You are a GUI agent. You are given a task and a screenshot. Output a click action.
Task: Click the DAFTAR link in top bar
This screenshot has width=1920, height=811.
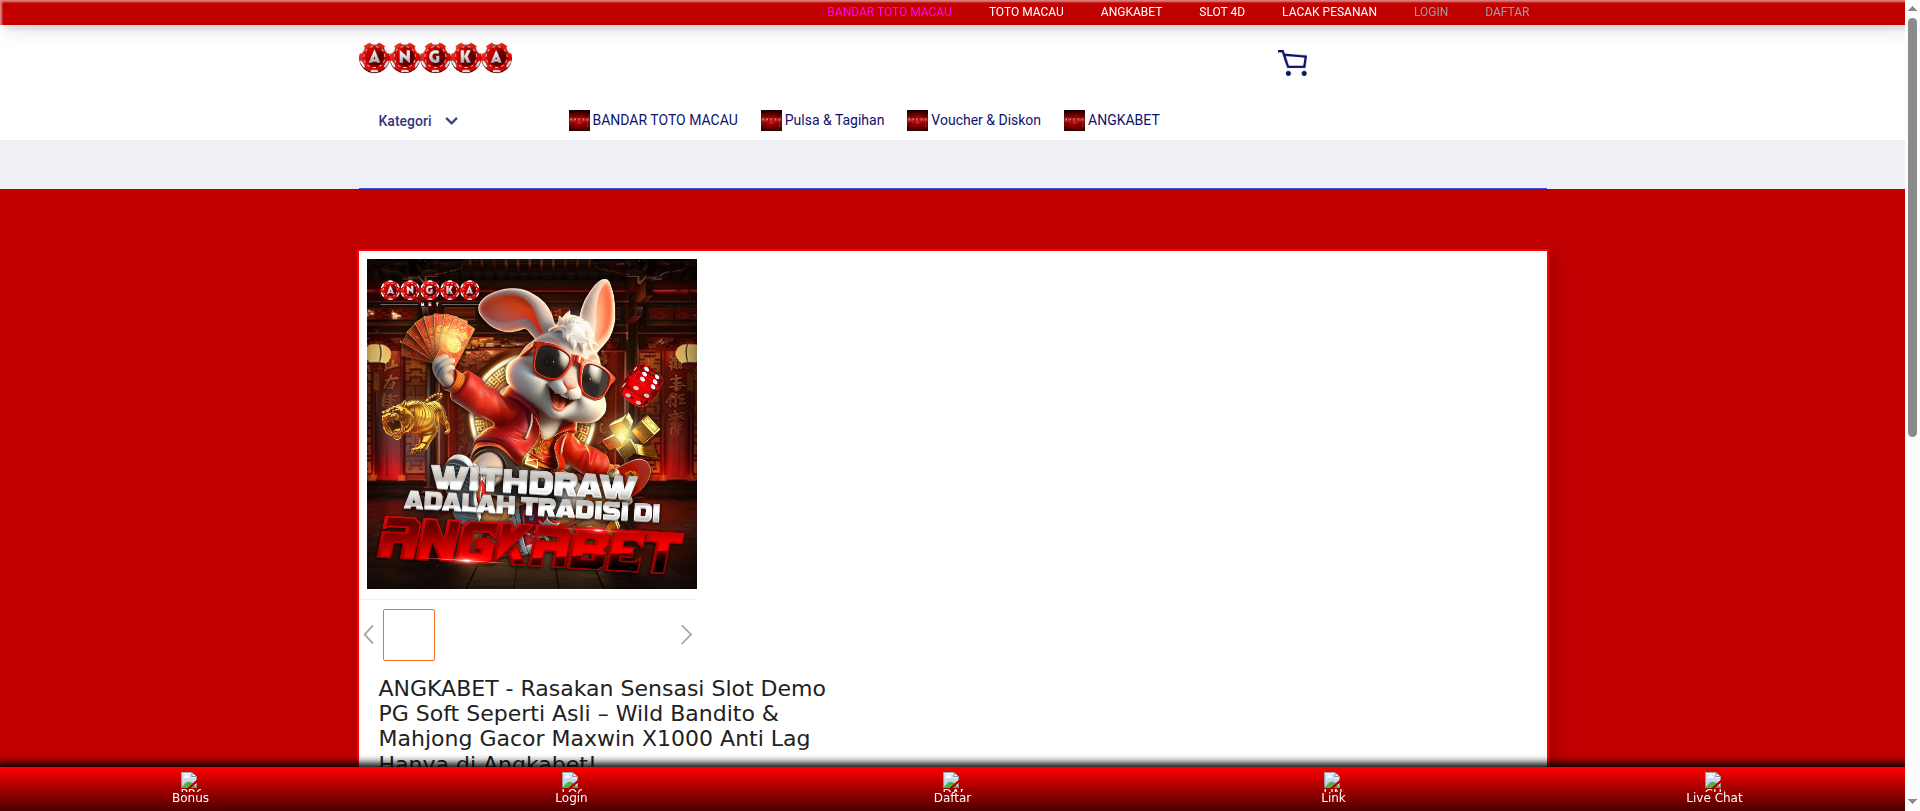coord(1506,12)
